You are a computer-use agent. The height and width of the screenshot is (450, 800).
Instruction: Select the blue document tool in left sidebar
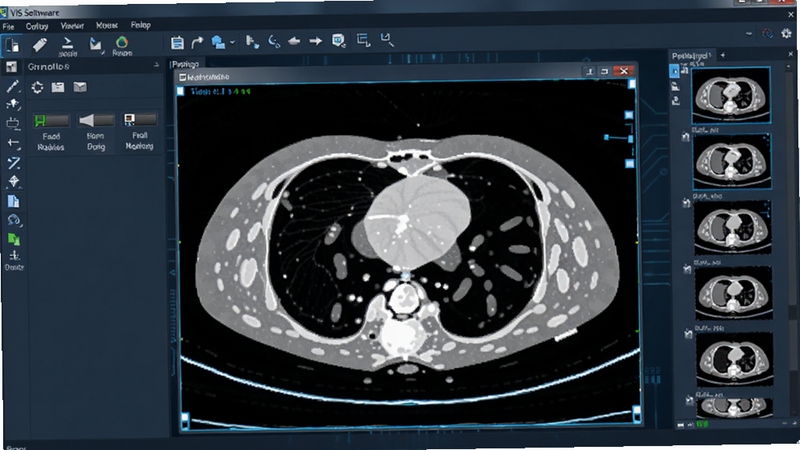tap(13, 201)
